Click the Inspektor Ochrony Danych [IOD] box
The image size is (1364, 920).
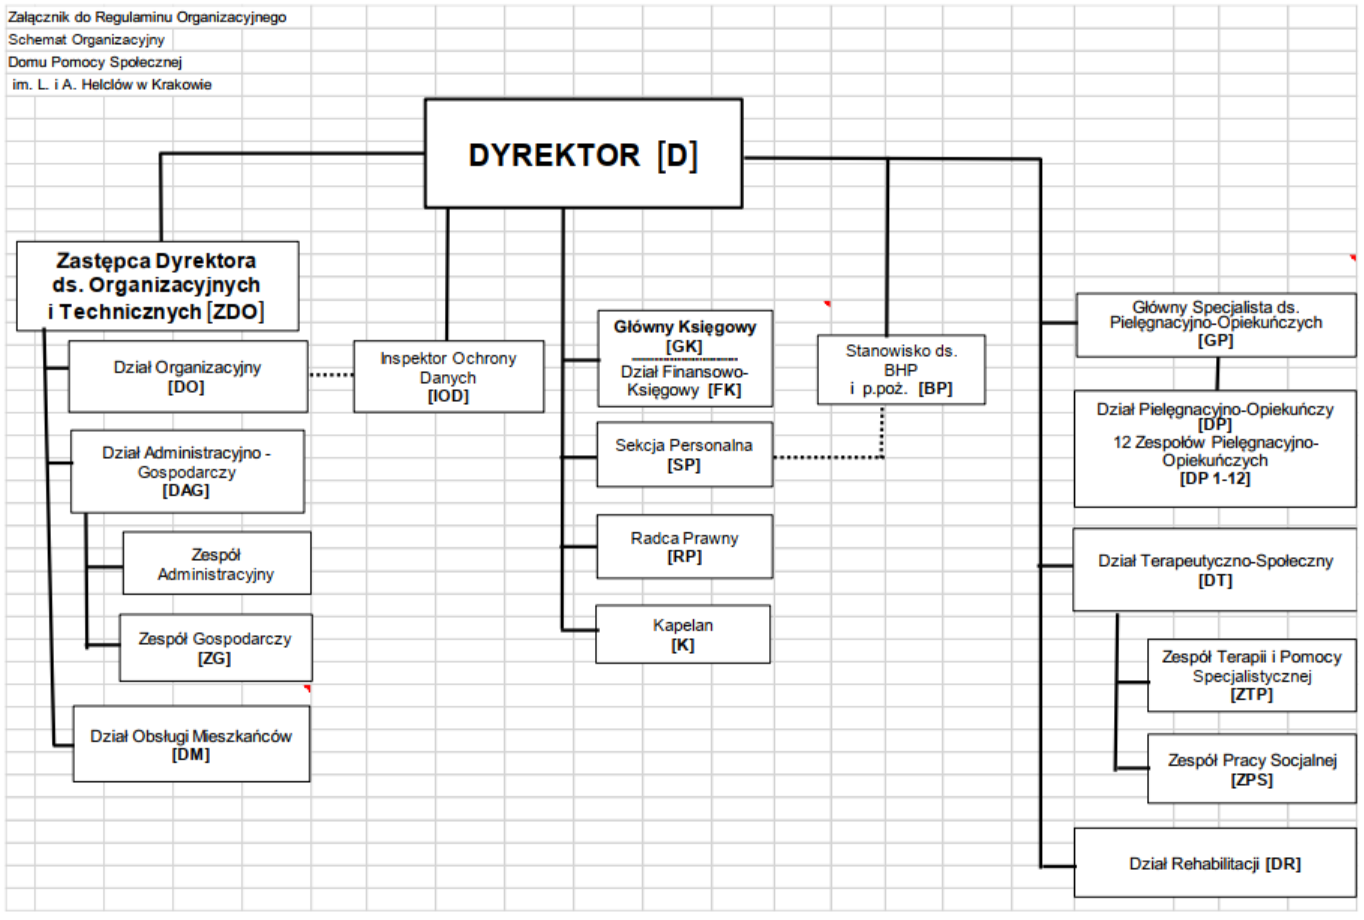click(x=448, y=377)
